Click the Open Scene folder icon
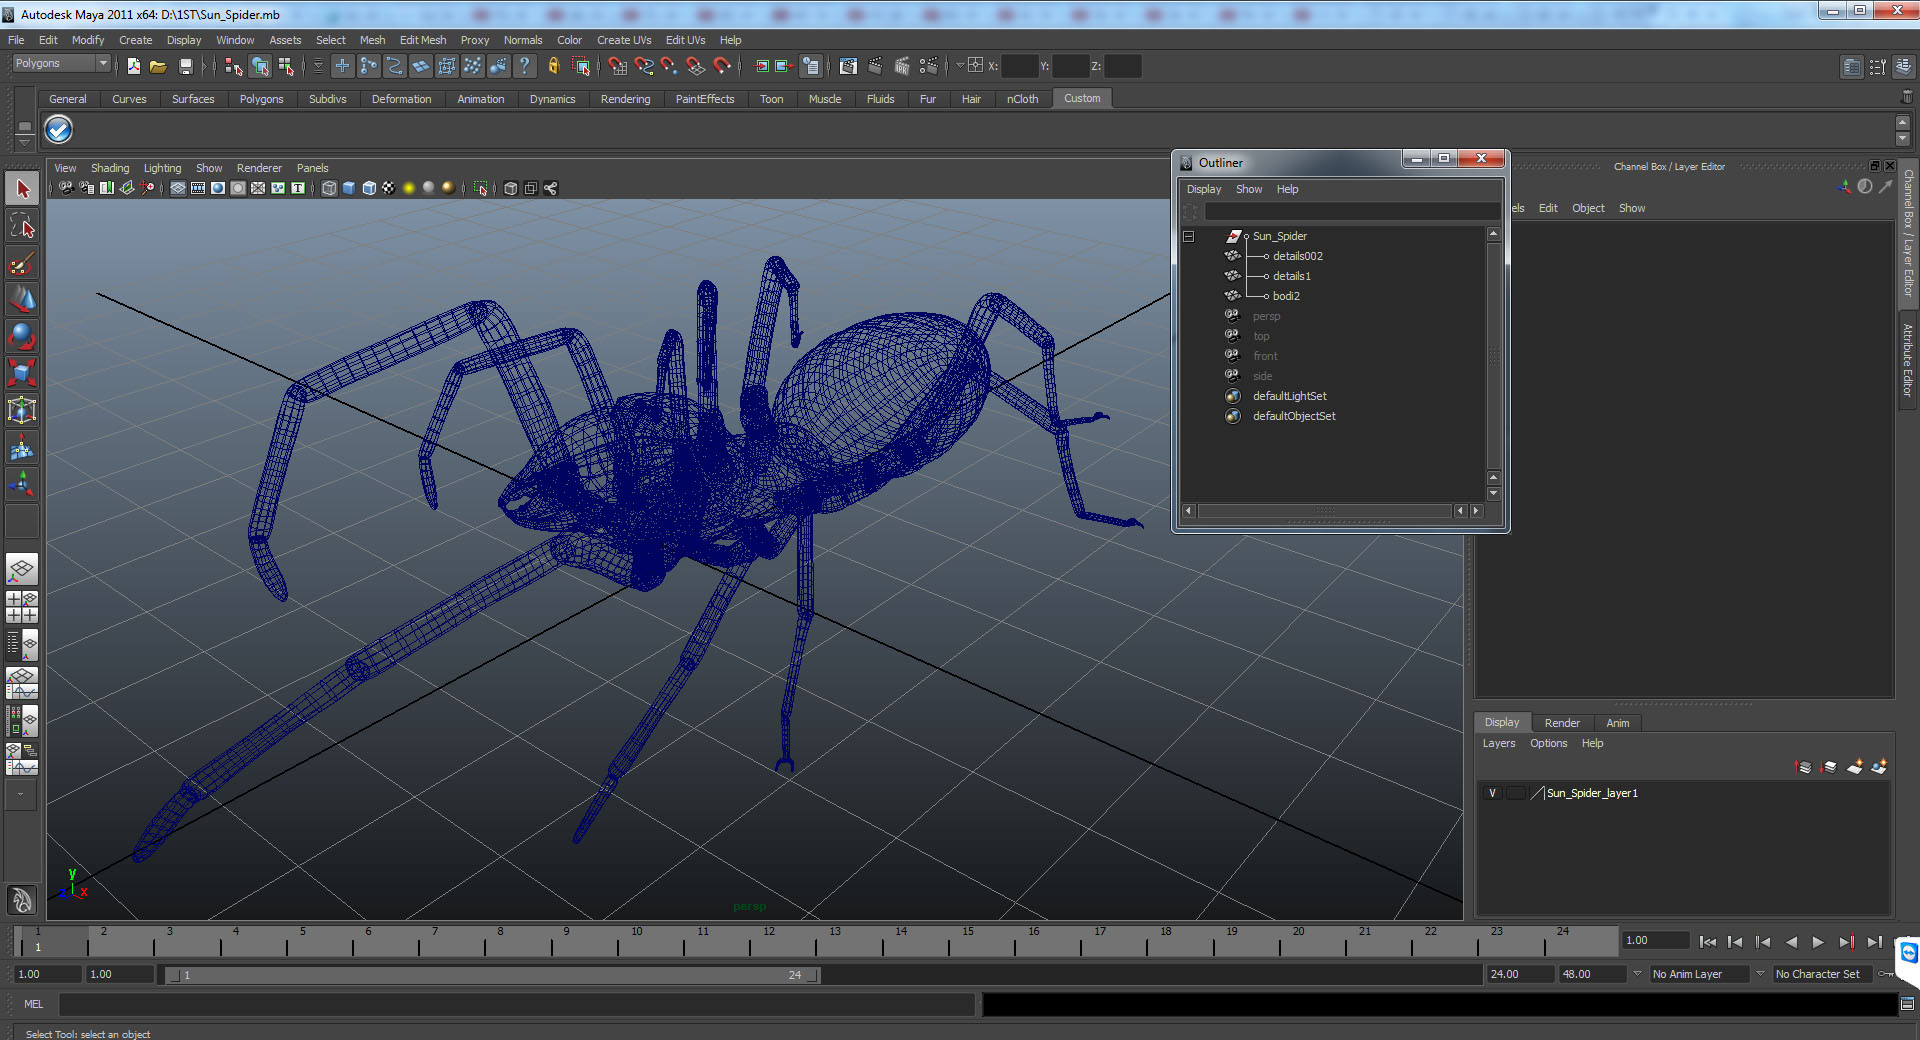Image resolution: width=1920 pixels, height=1040 pixels. coord(158,66)
